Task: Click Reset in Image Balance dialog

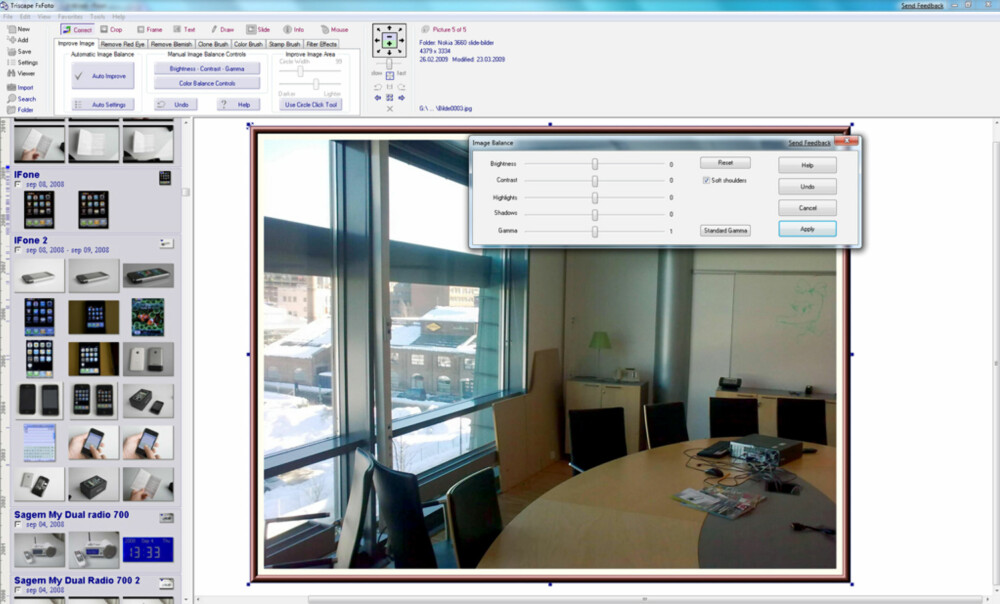Action: tap(725, 163)
